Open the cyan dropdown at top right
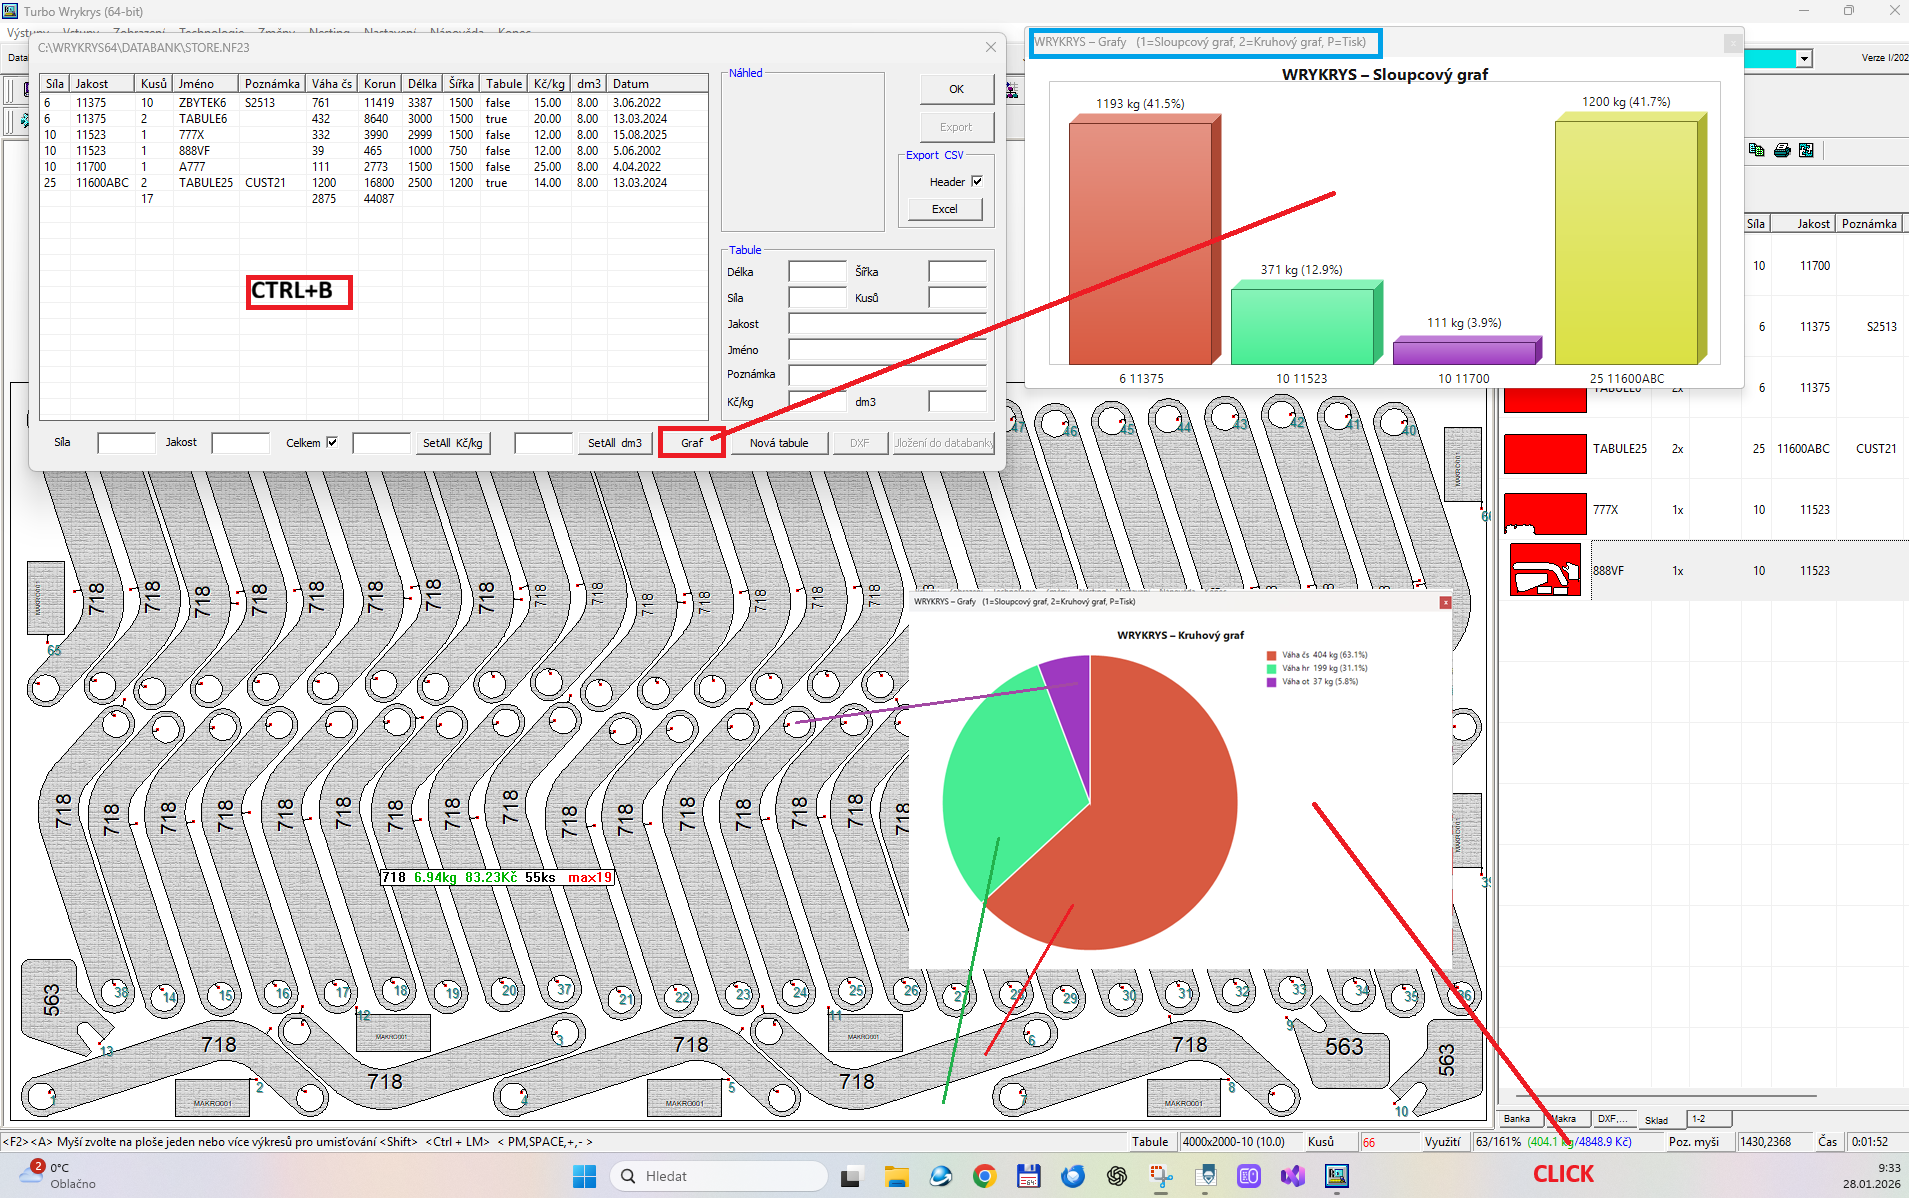Image resolution: width=1909 pixels, height=1198 pixels. (1804, 59)
